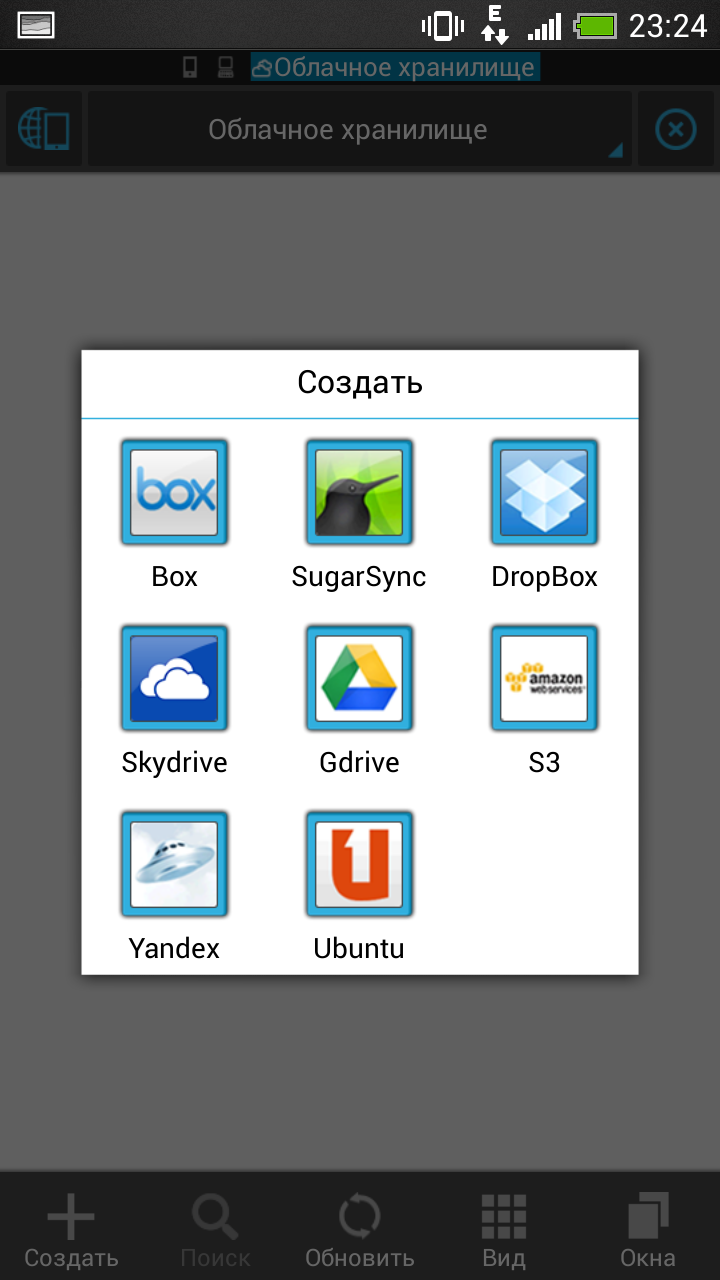Select the Box cloud service icon
Image resolution: width=720 pixels, height=1280 pixels.
(174, 492)
